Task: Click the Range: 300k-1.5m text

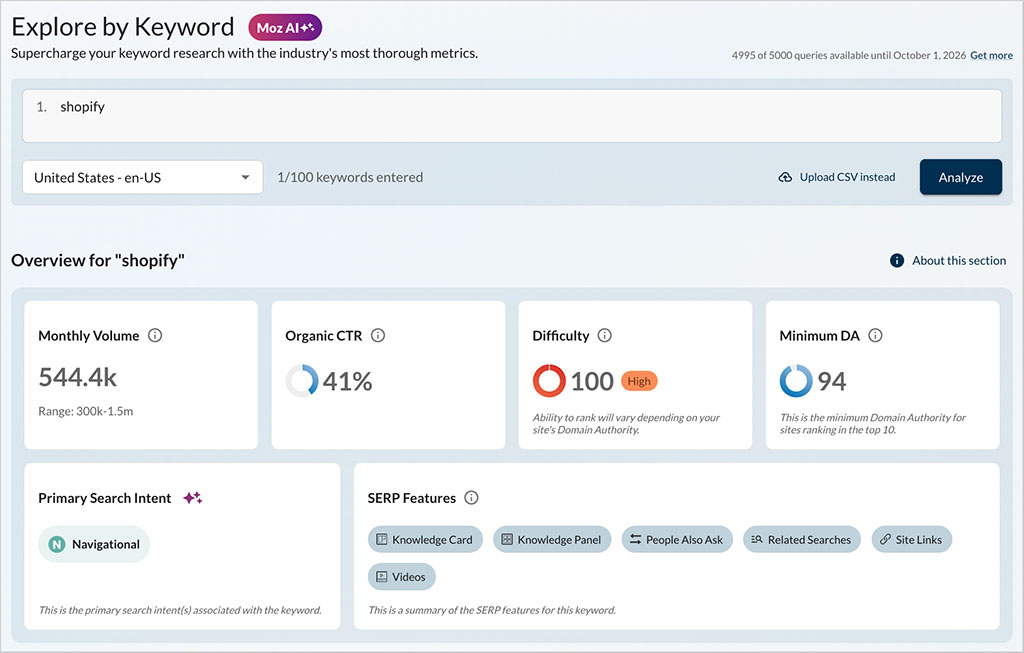Action: (x=86, y=411)
